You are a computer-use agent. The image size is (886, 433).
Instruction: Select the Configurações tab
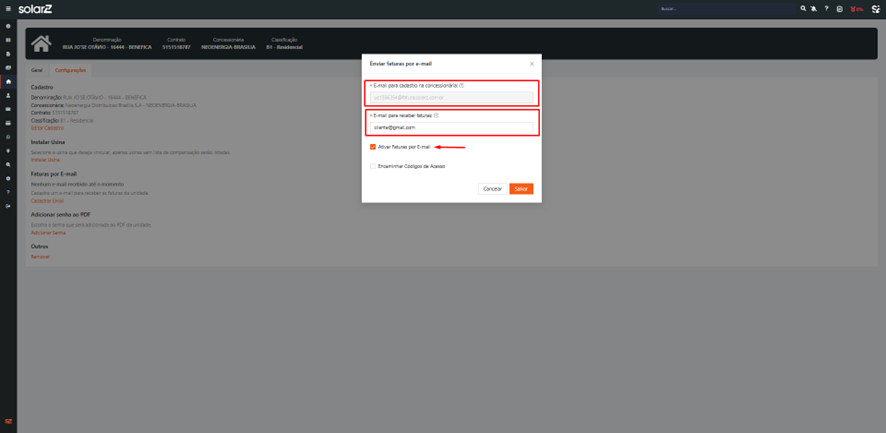click(70, 71)
